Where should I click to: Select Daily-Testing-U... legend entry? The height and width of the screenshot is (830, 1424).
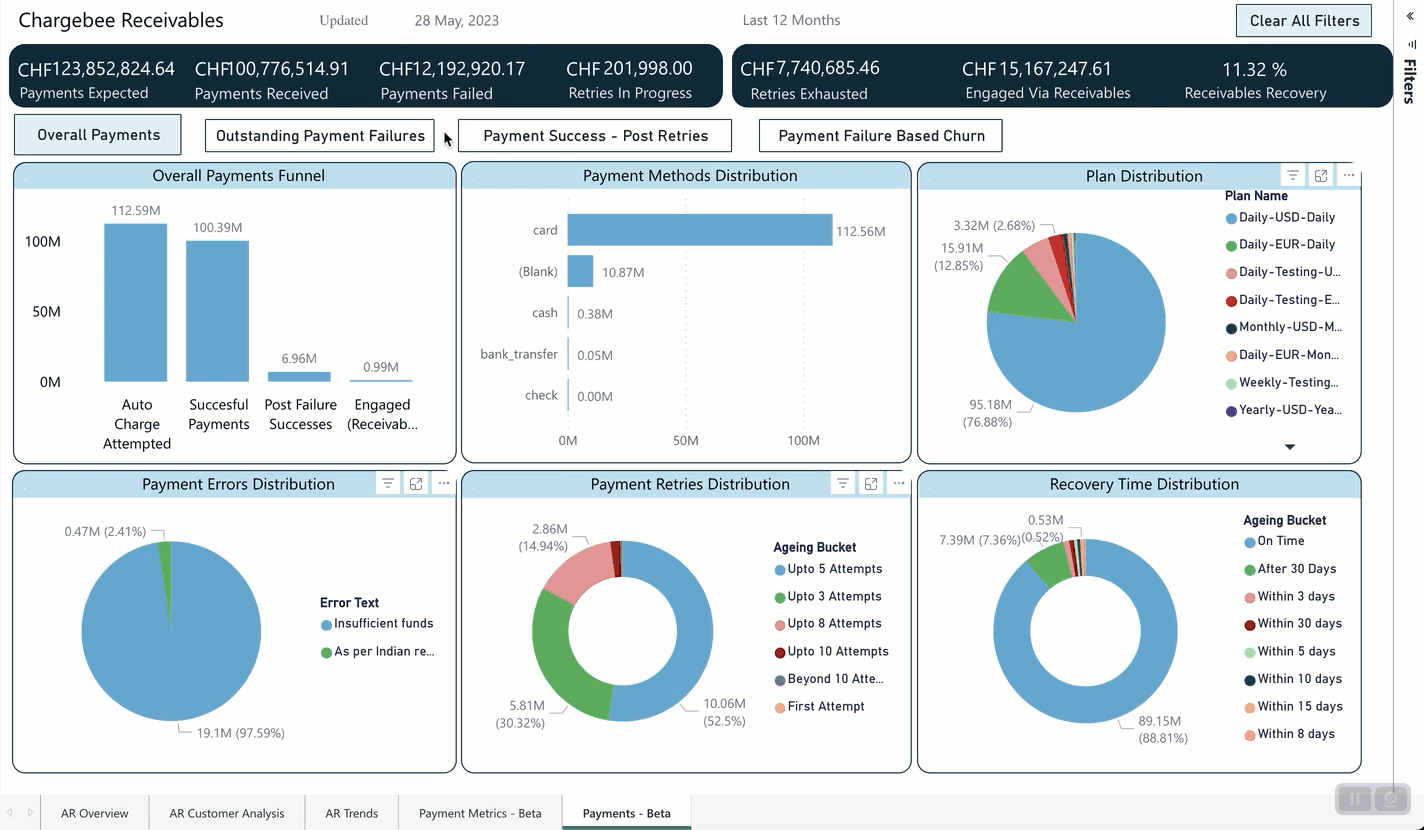coord(1283,273)
